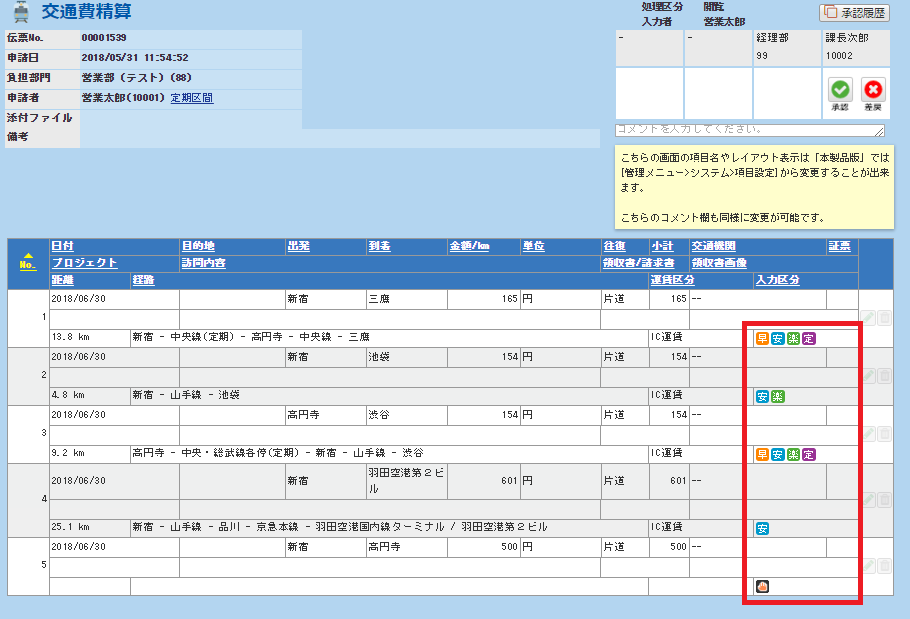Click the 池袋 arrival cell in row 2
Image resolution: width=910 pixels, height=619 pixels.
[406, 357]
